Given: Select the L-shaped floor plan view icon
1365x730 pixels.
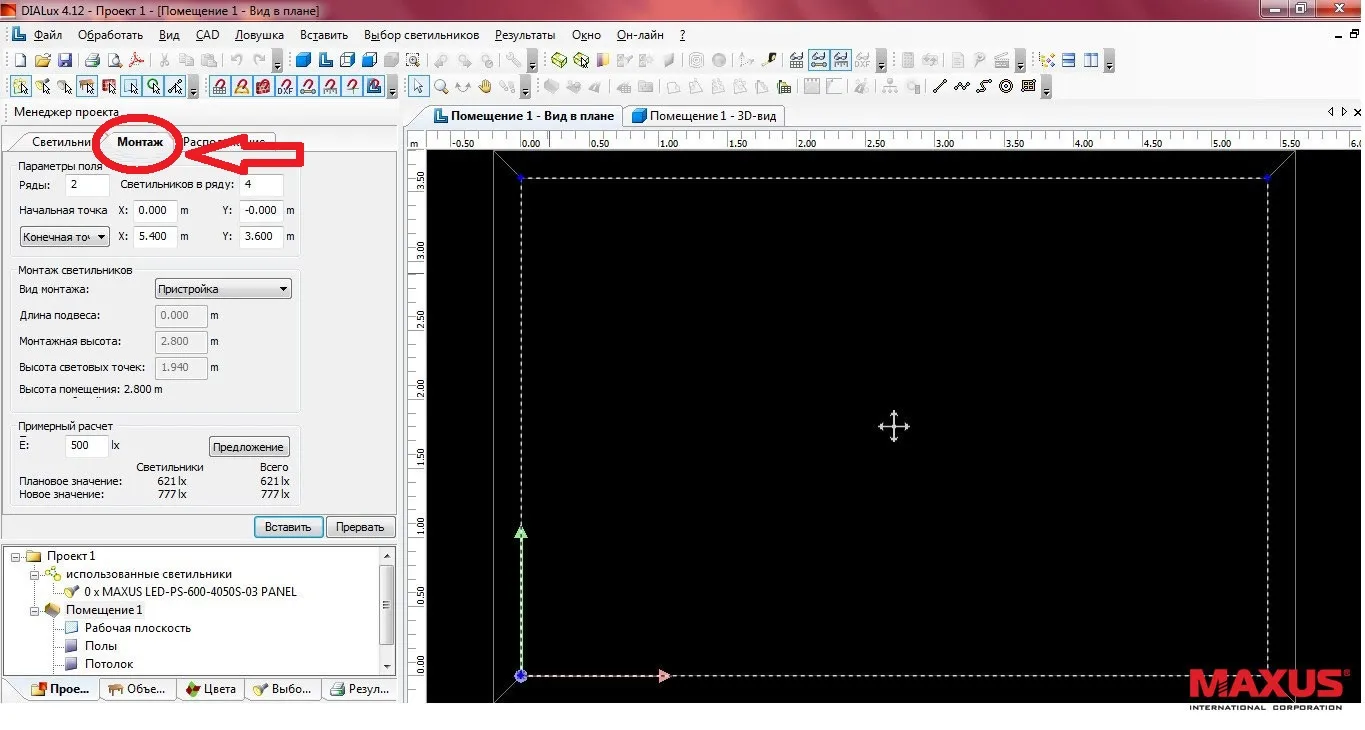Looking at the screenshot, I should (x=325, y=60).
